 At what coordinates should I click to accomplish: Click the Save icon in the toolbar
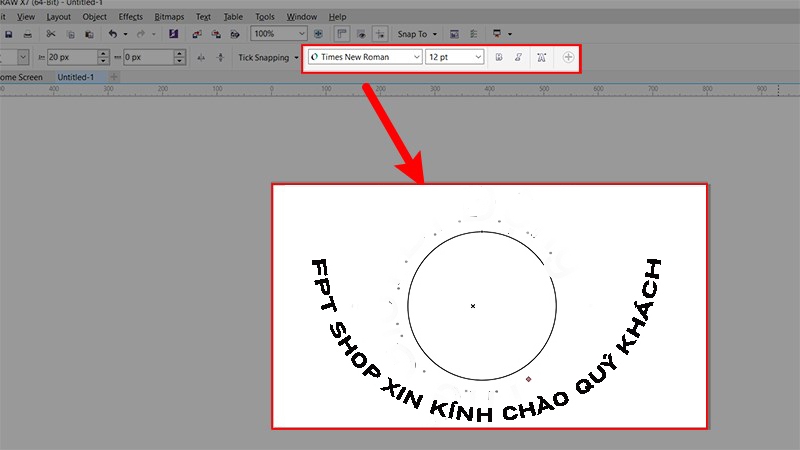9,34
